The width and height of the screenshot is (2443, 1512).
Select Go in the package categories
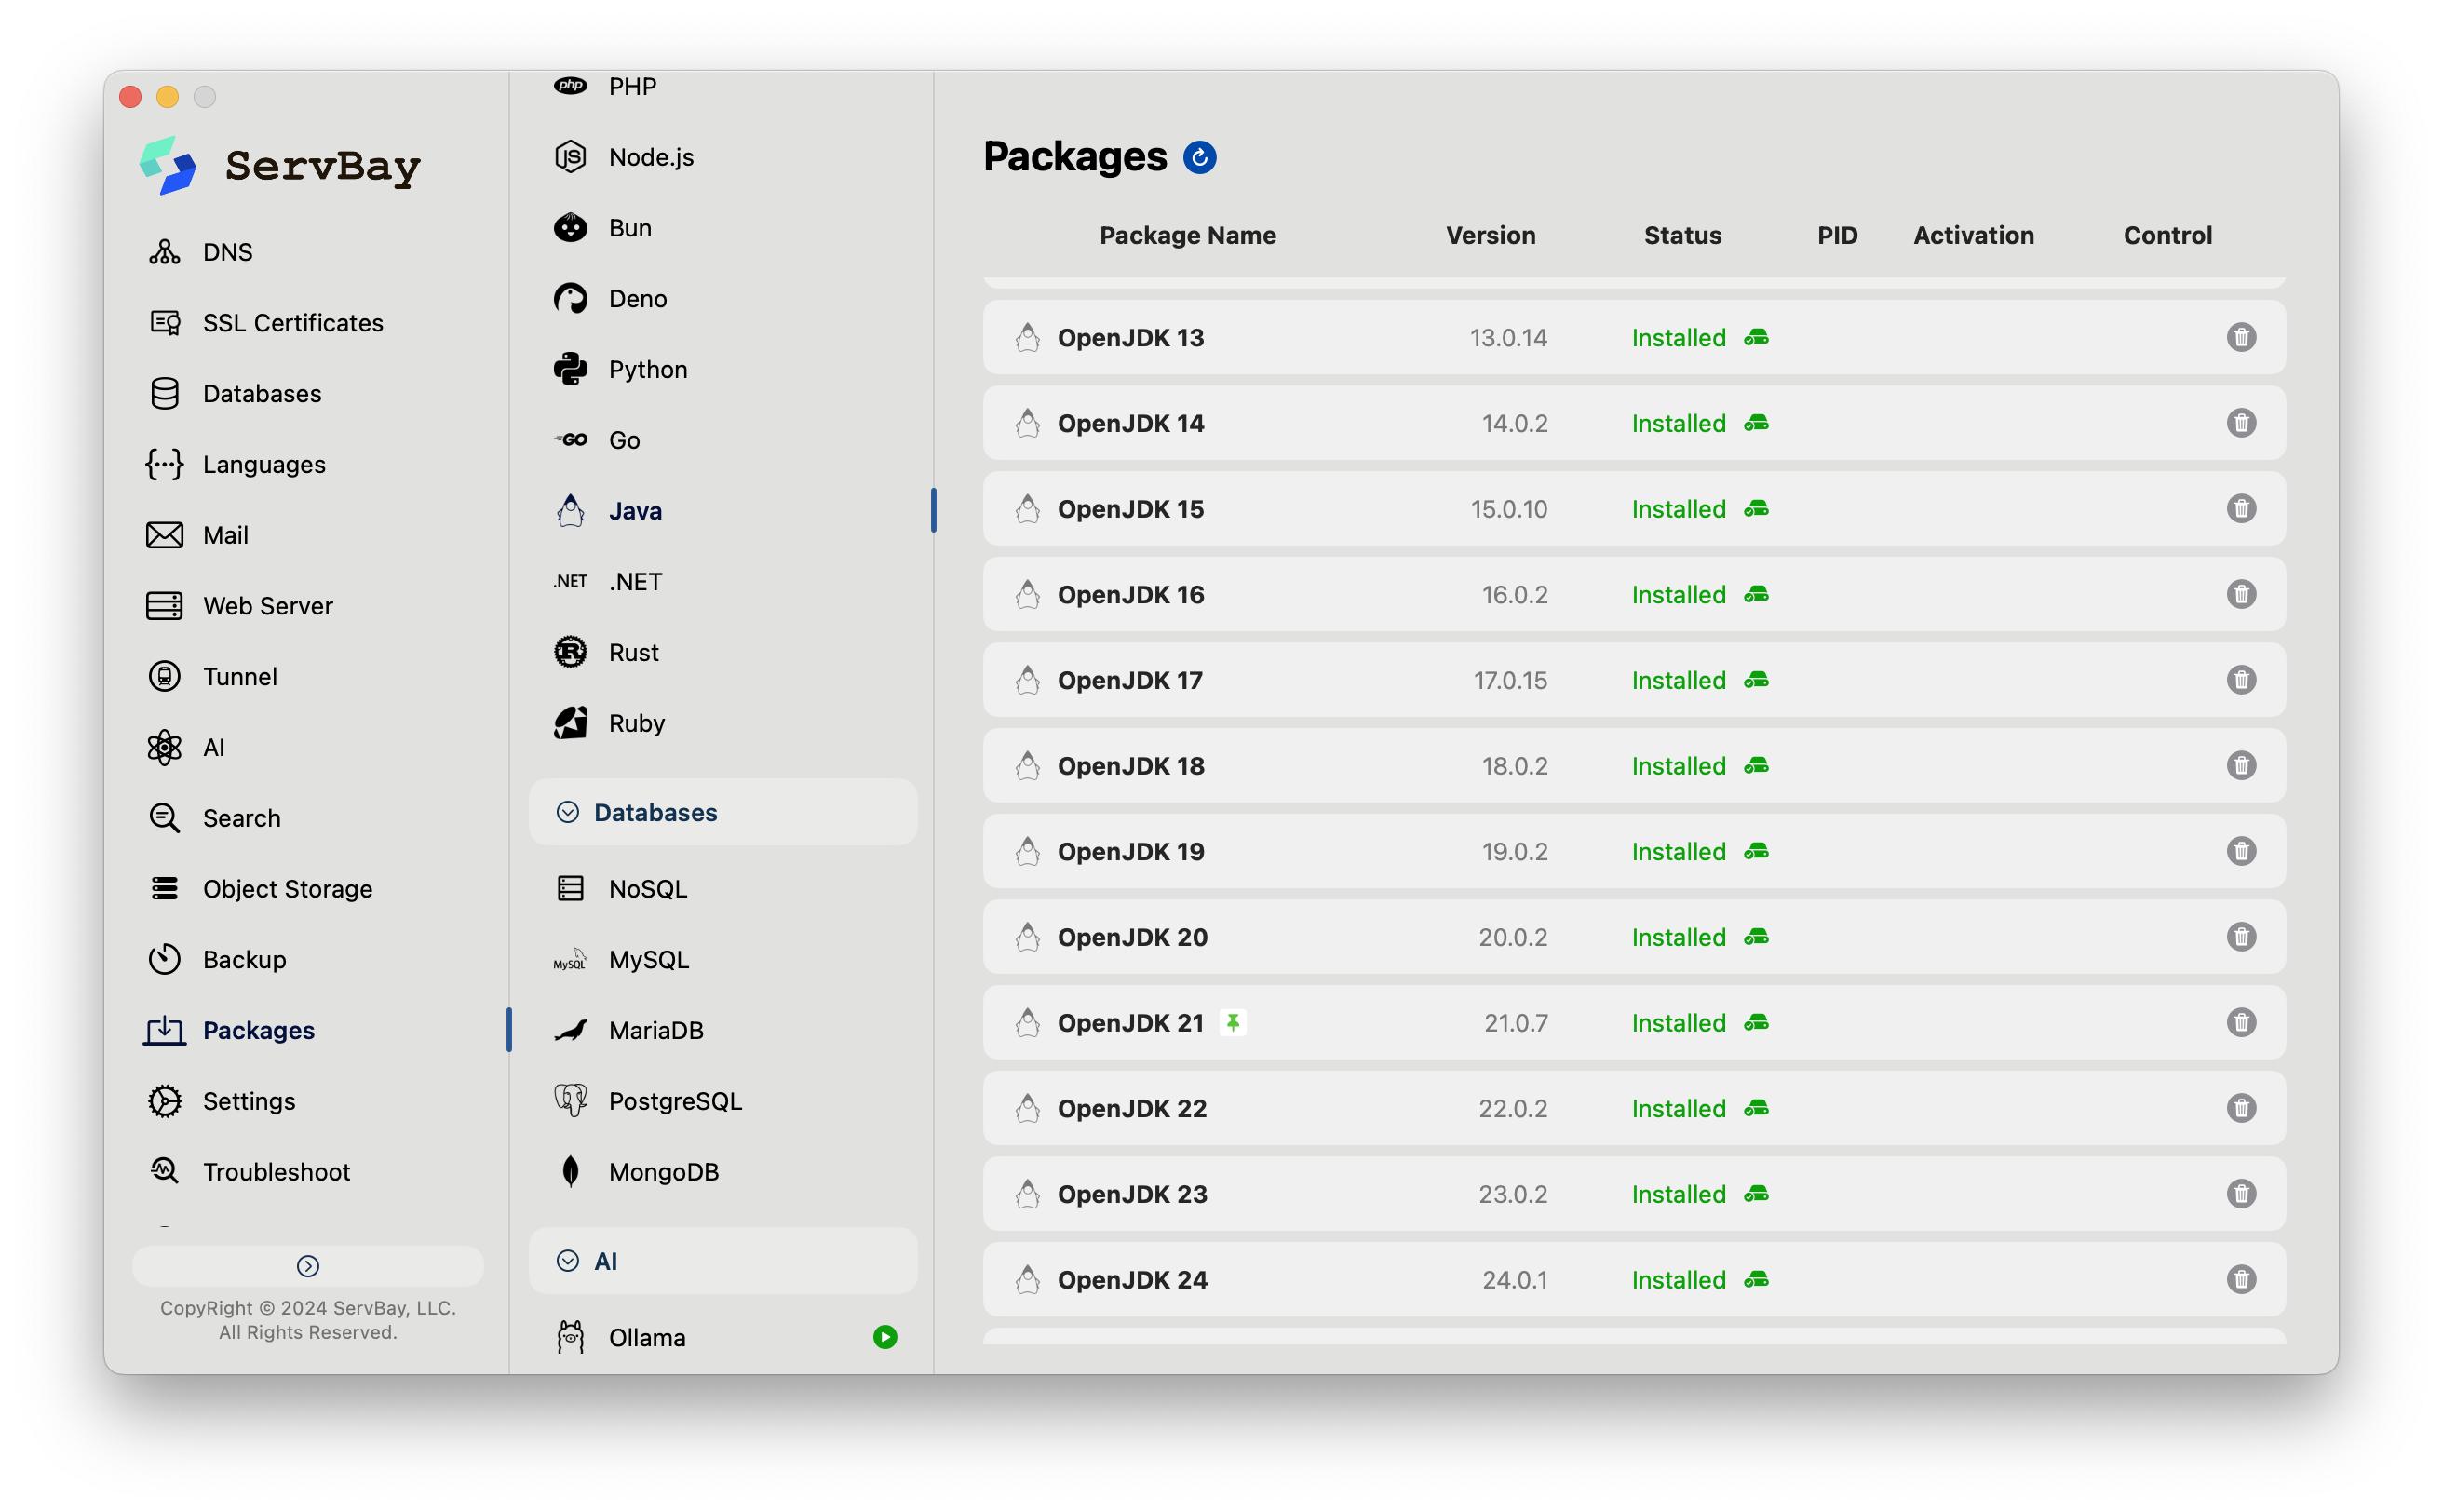point(597,440)
